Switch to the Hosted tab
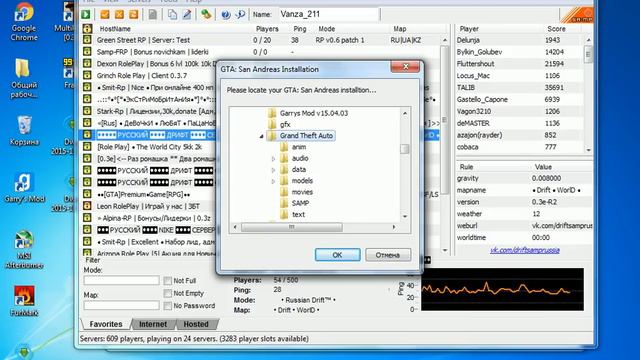This screenshot has height=360, width=640. (196, 324)
